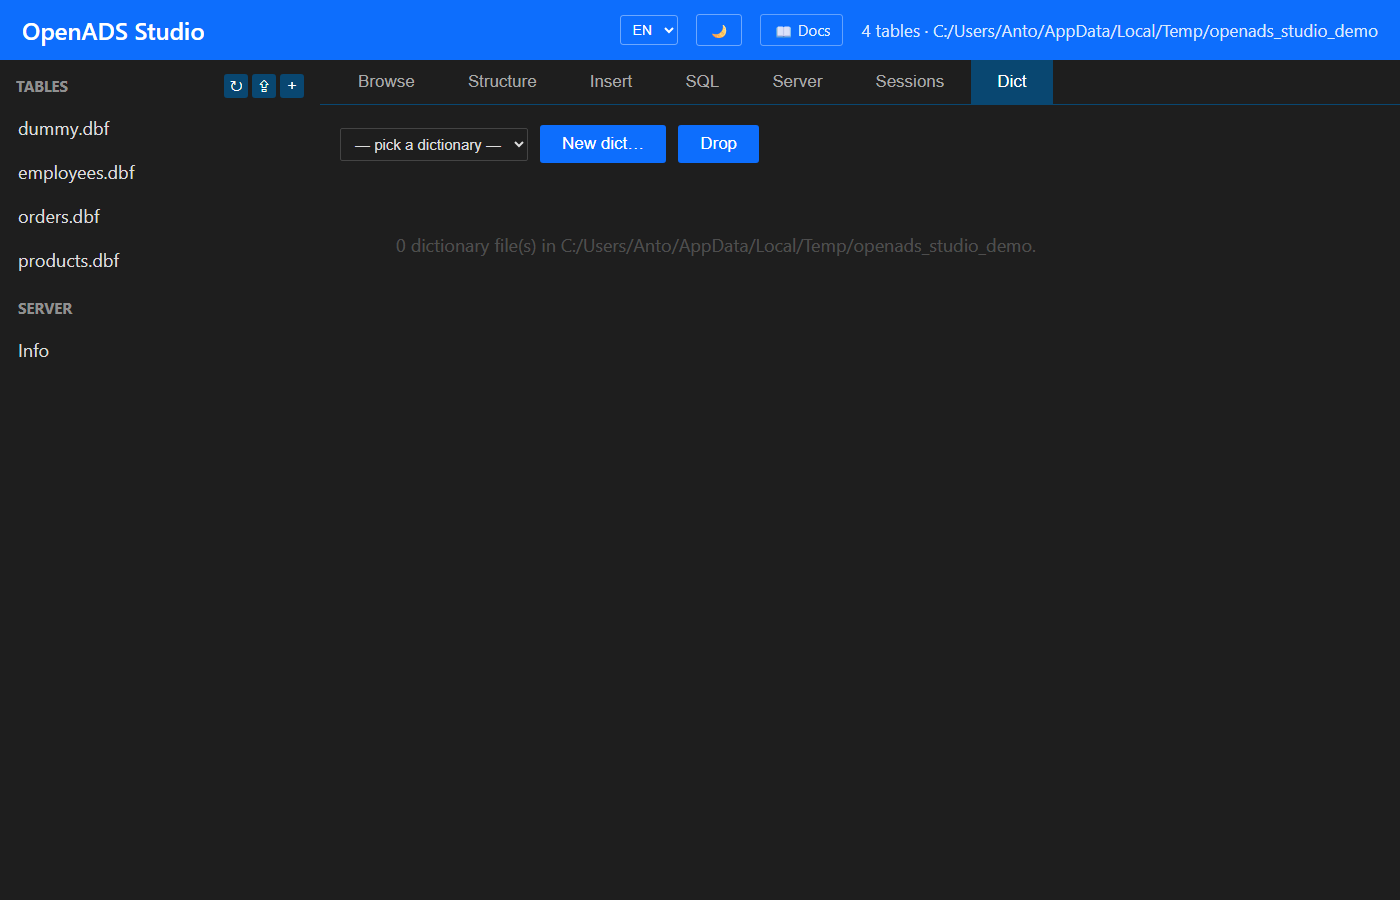This screenshot has height=900, width=1400.
Task: Click the 0 dictionary file(s) message
Action: (x=716, y=246)
